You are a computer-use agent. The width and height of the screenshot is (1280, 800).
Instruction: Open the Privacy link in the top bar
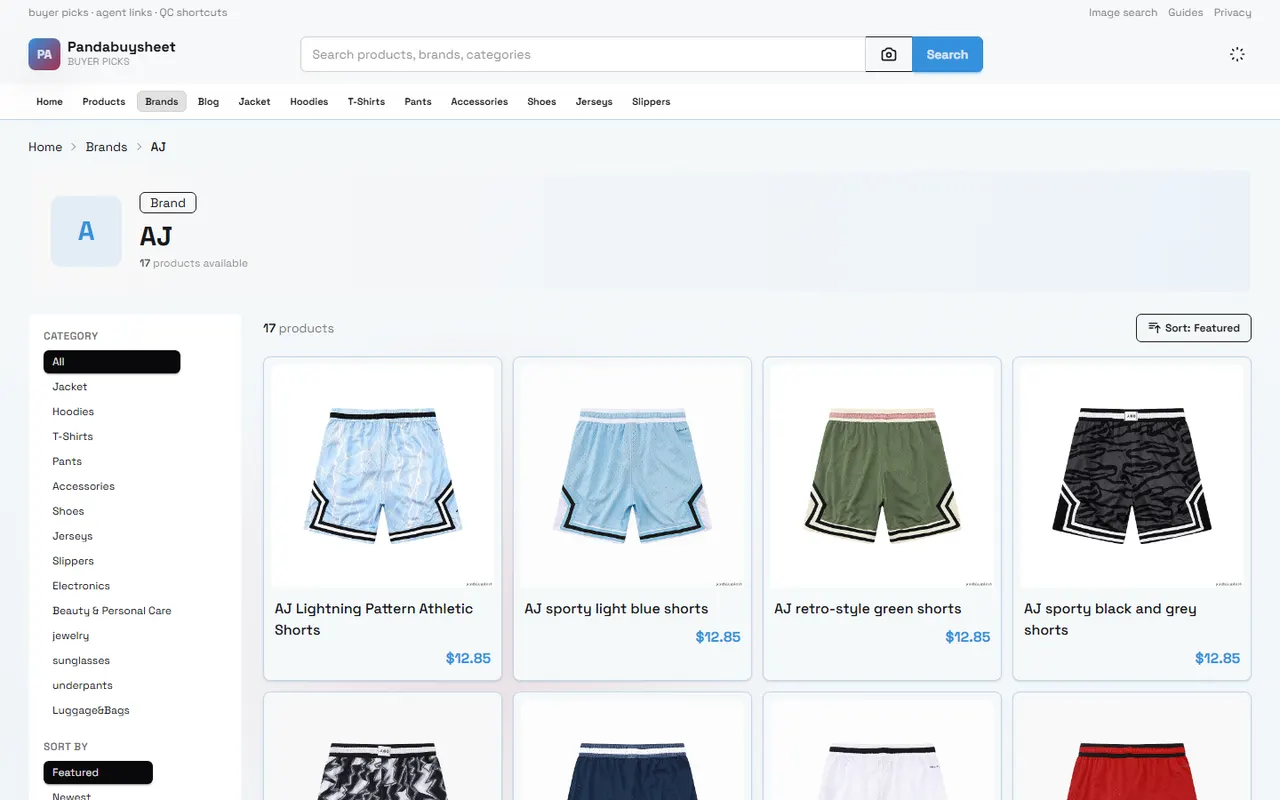[x=1233, y=13]
